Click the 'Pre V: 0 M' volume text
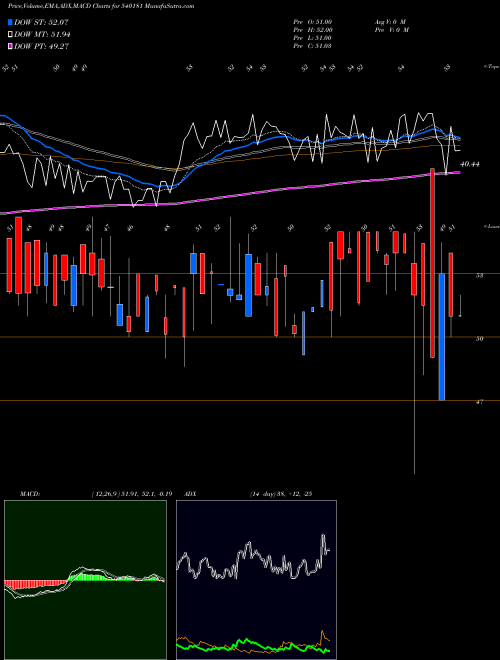The height and width of the screenshot is (660, 500). (x=391, y=30)
